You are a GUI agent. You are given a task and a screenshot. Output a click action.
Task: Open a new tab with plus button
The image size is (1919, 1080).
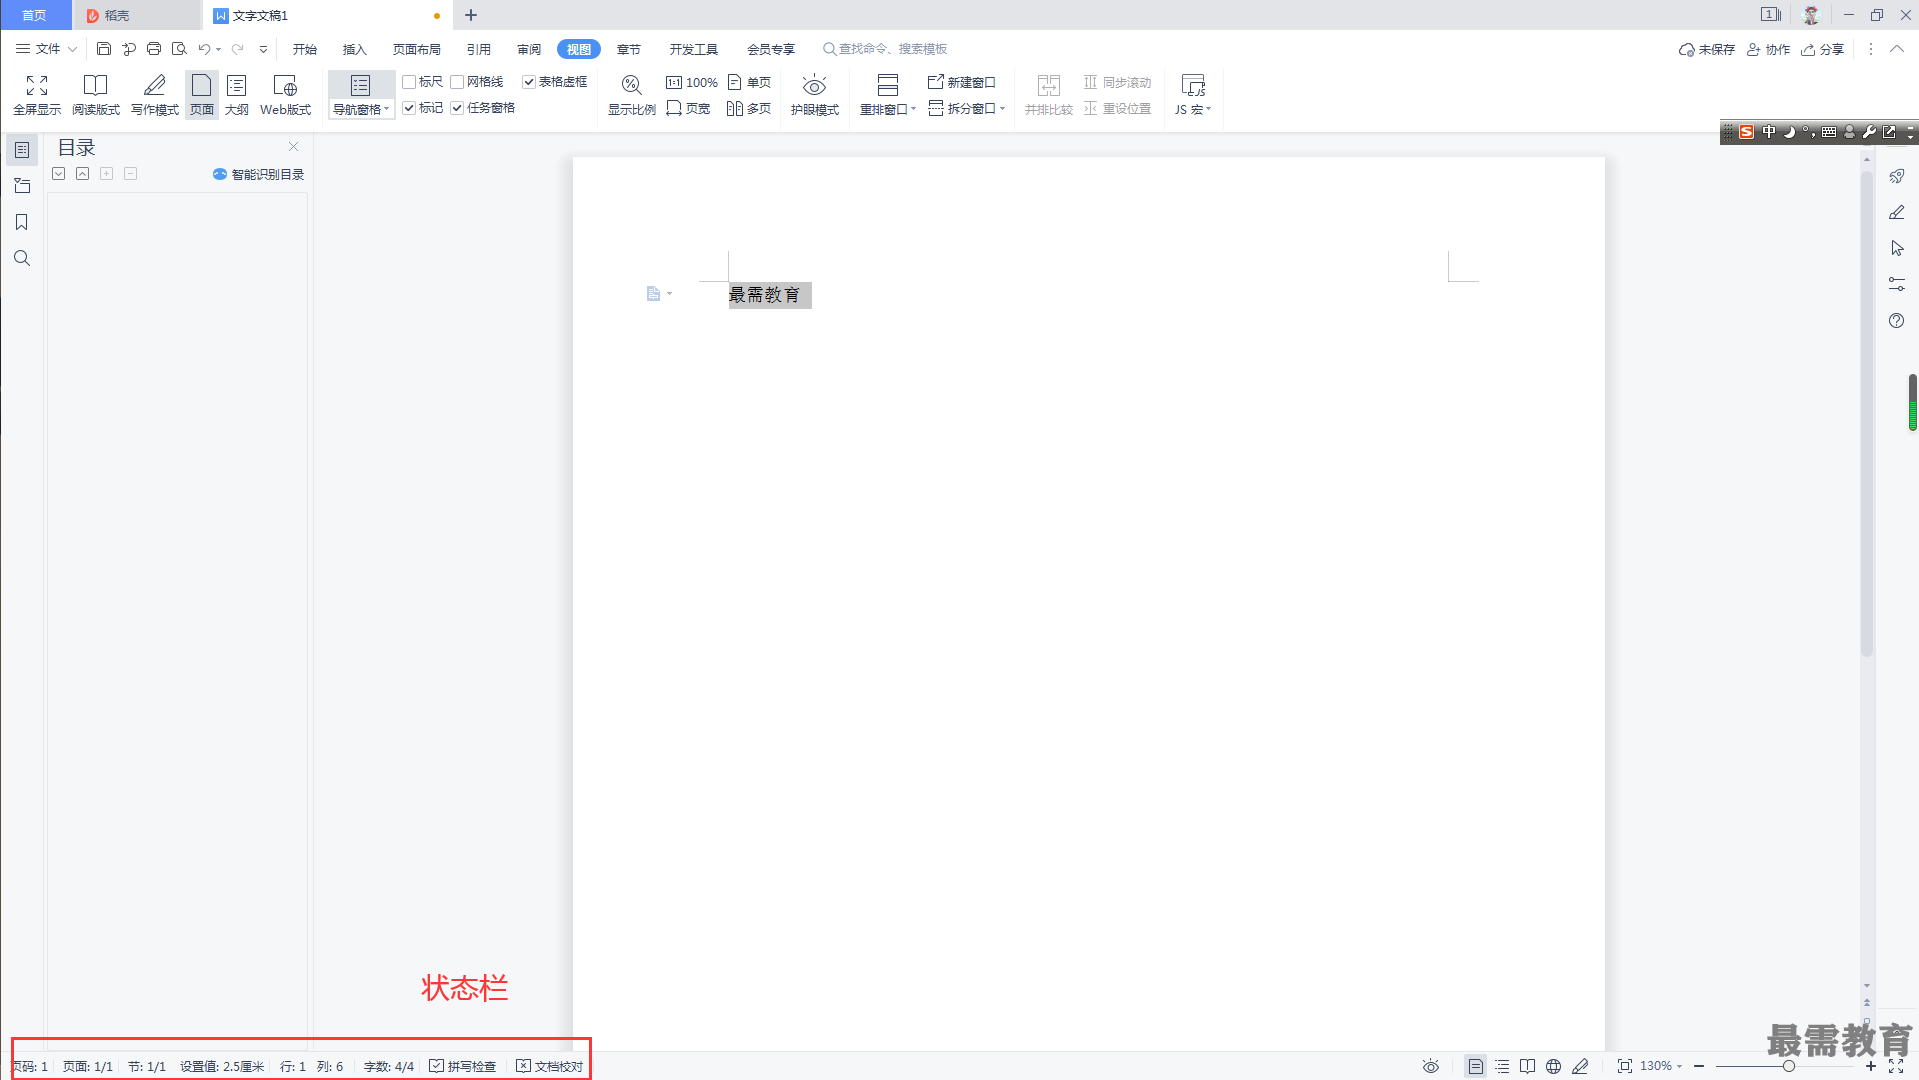(x=471, y=15)
